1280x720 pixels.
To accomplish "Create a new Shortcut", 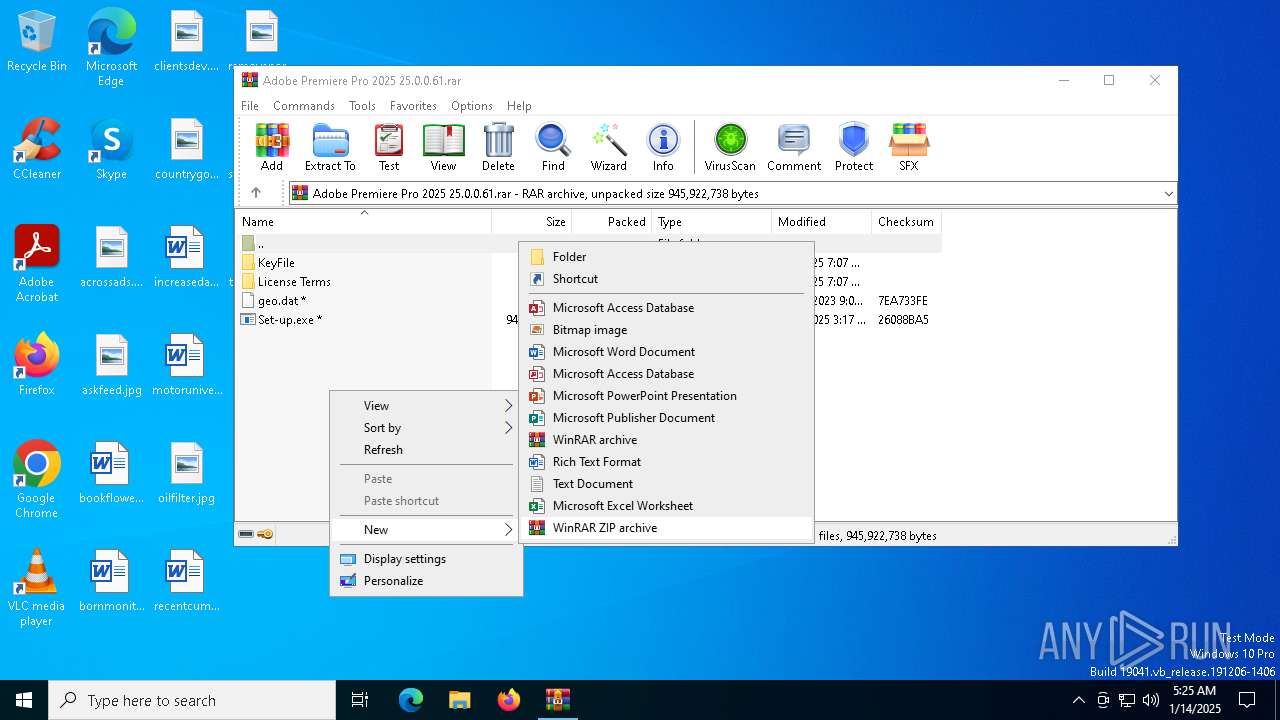I will pos(666,278).
